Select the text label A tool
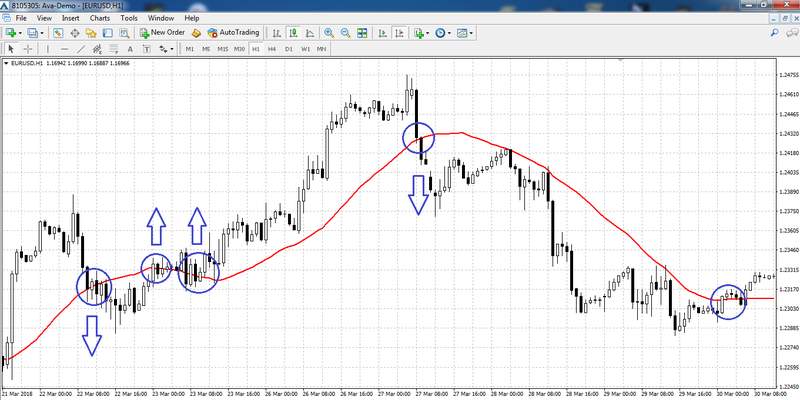 pyautogui.click(x=131, y=48)
